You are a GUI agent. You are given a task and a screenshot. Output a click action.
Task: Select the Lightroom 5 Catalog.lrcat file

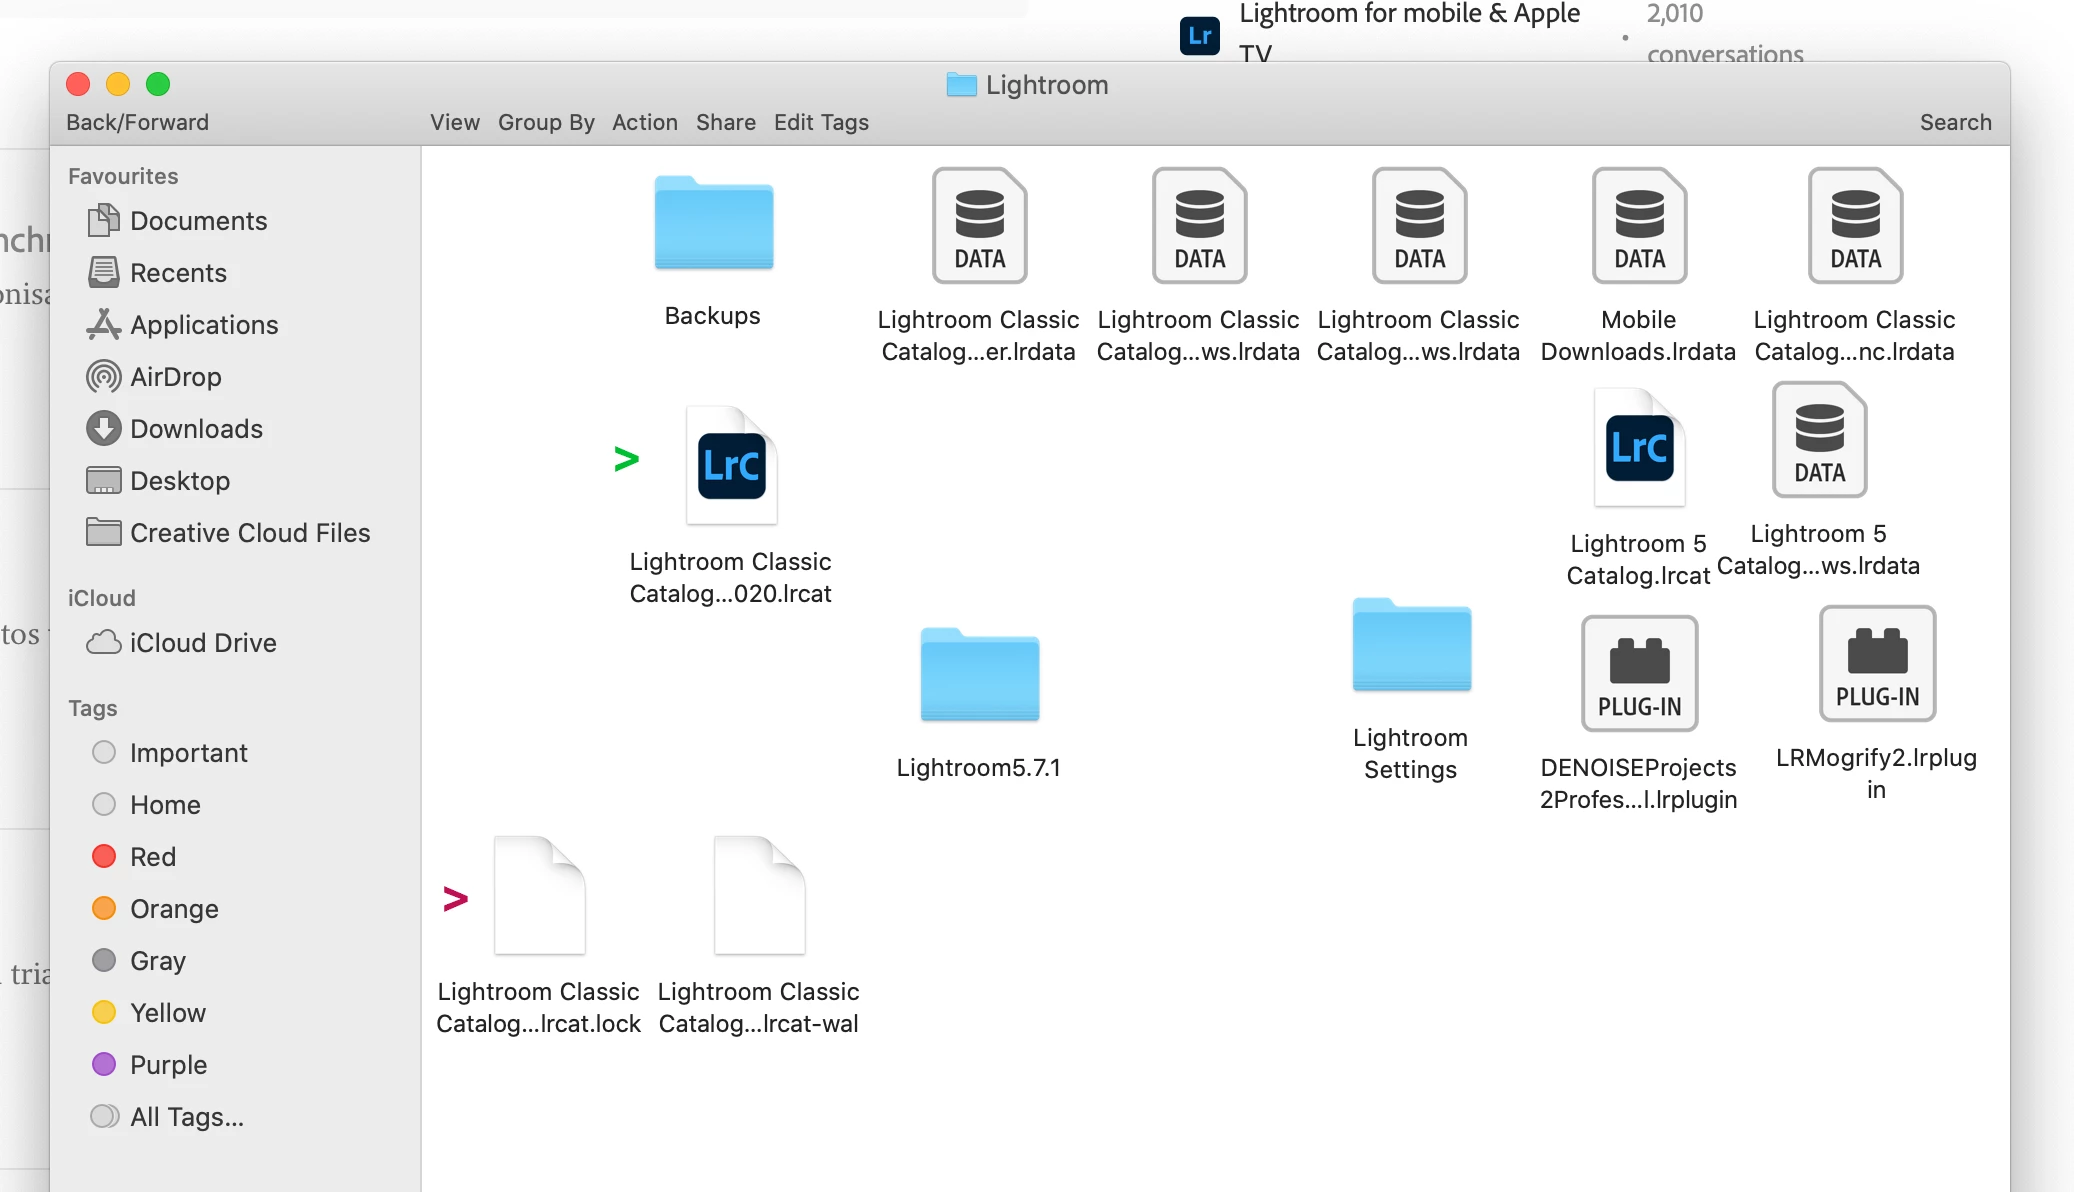[1639, 448]
